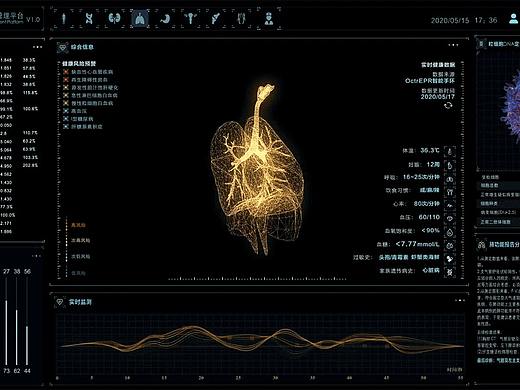Select the highlighted lungs icon
Image resolution: width=520 pixels, height=390 pixels.
(140, 18)
